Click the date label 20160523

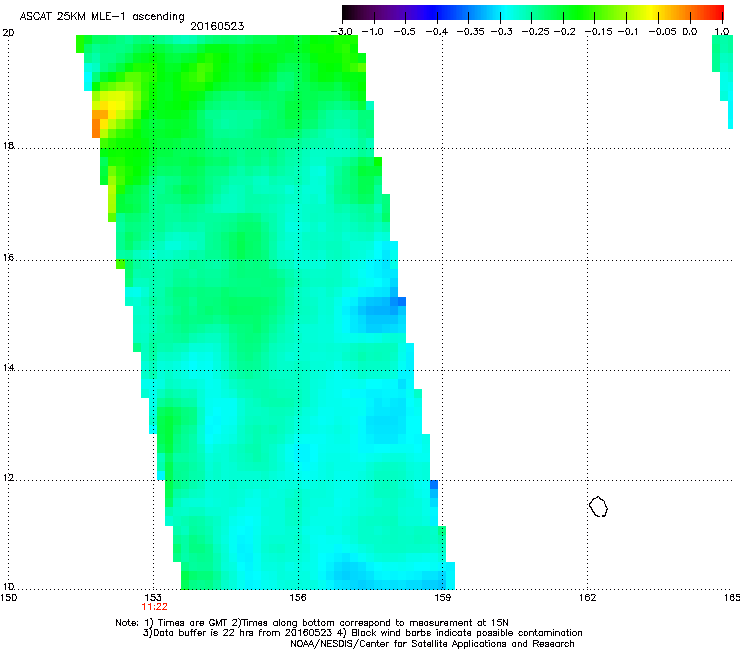coord(217,26)
